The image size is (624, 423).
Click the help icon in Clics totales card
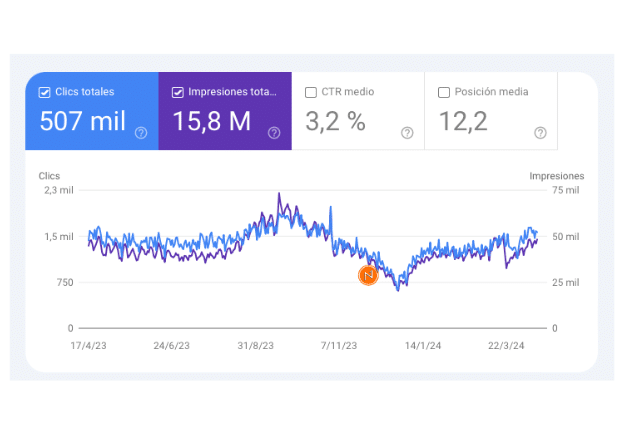point(141,133)
